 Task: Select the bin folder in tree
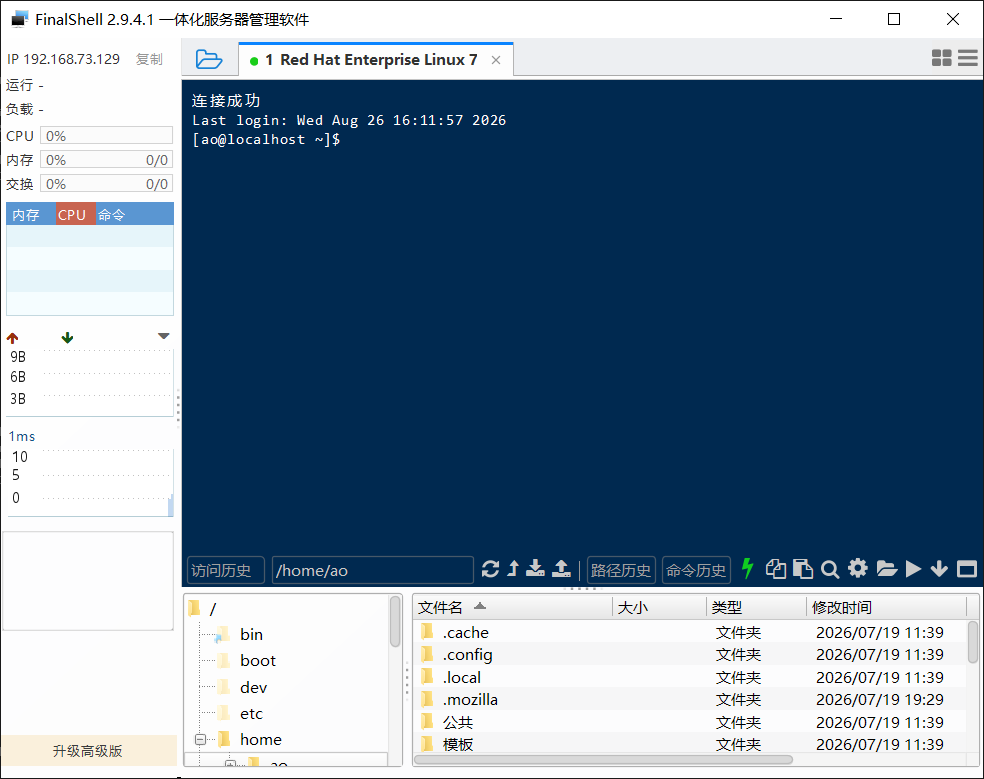[240, 635]
